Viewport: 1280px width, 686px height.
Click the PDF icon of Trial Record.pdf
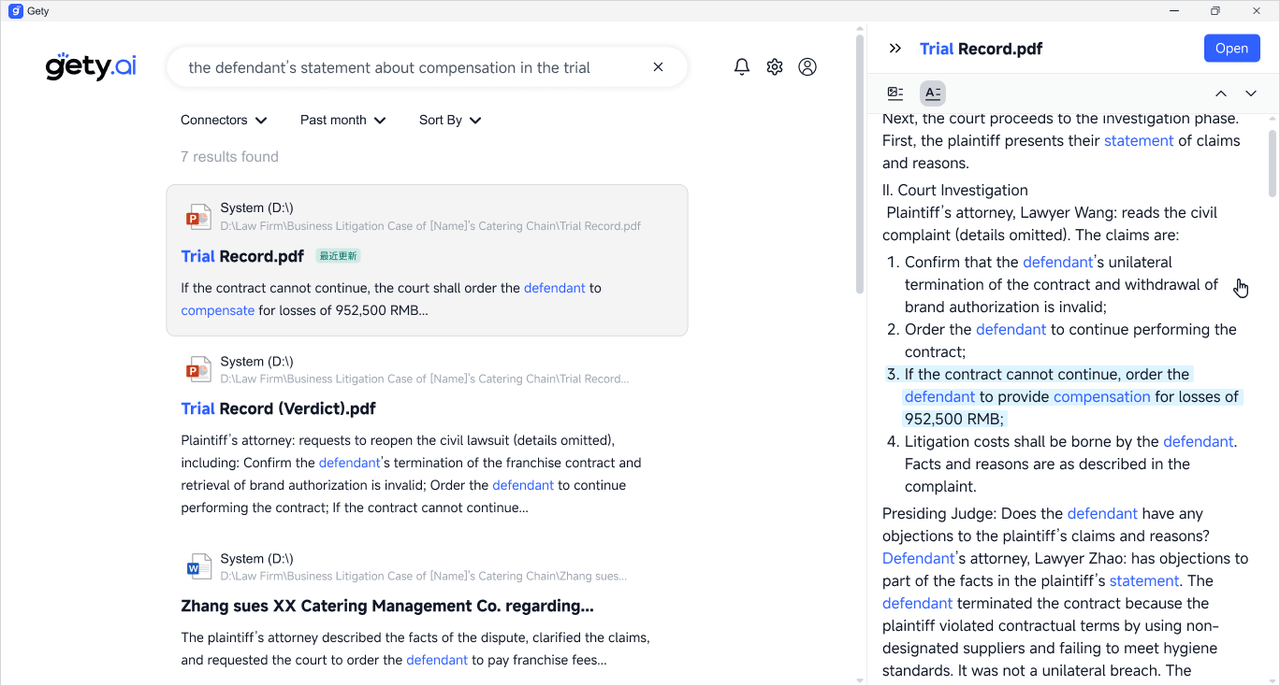point(198,217)
